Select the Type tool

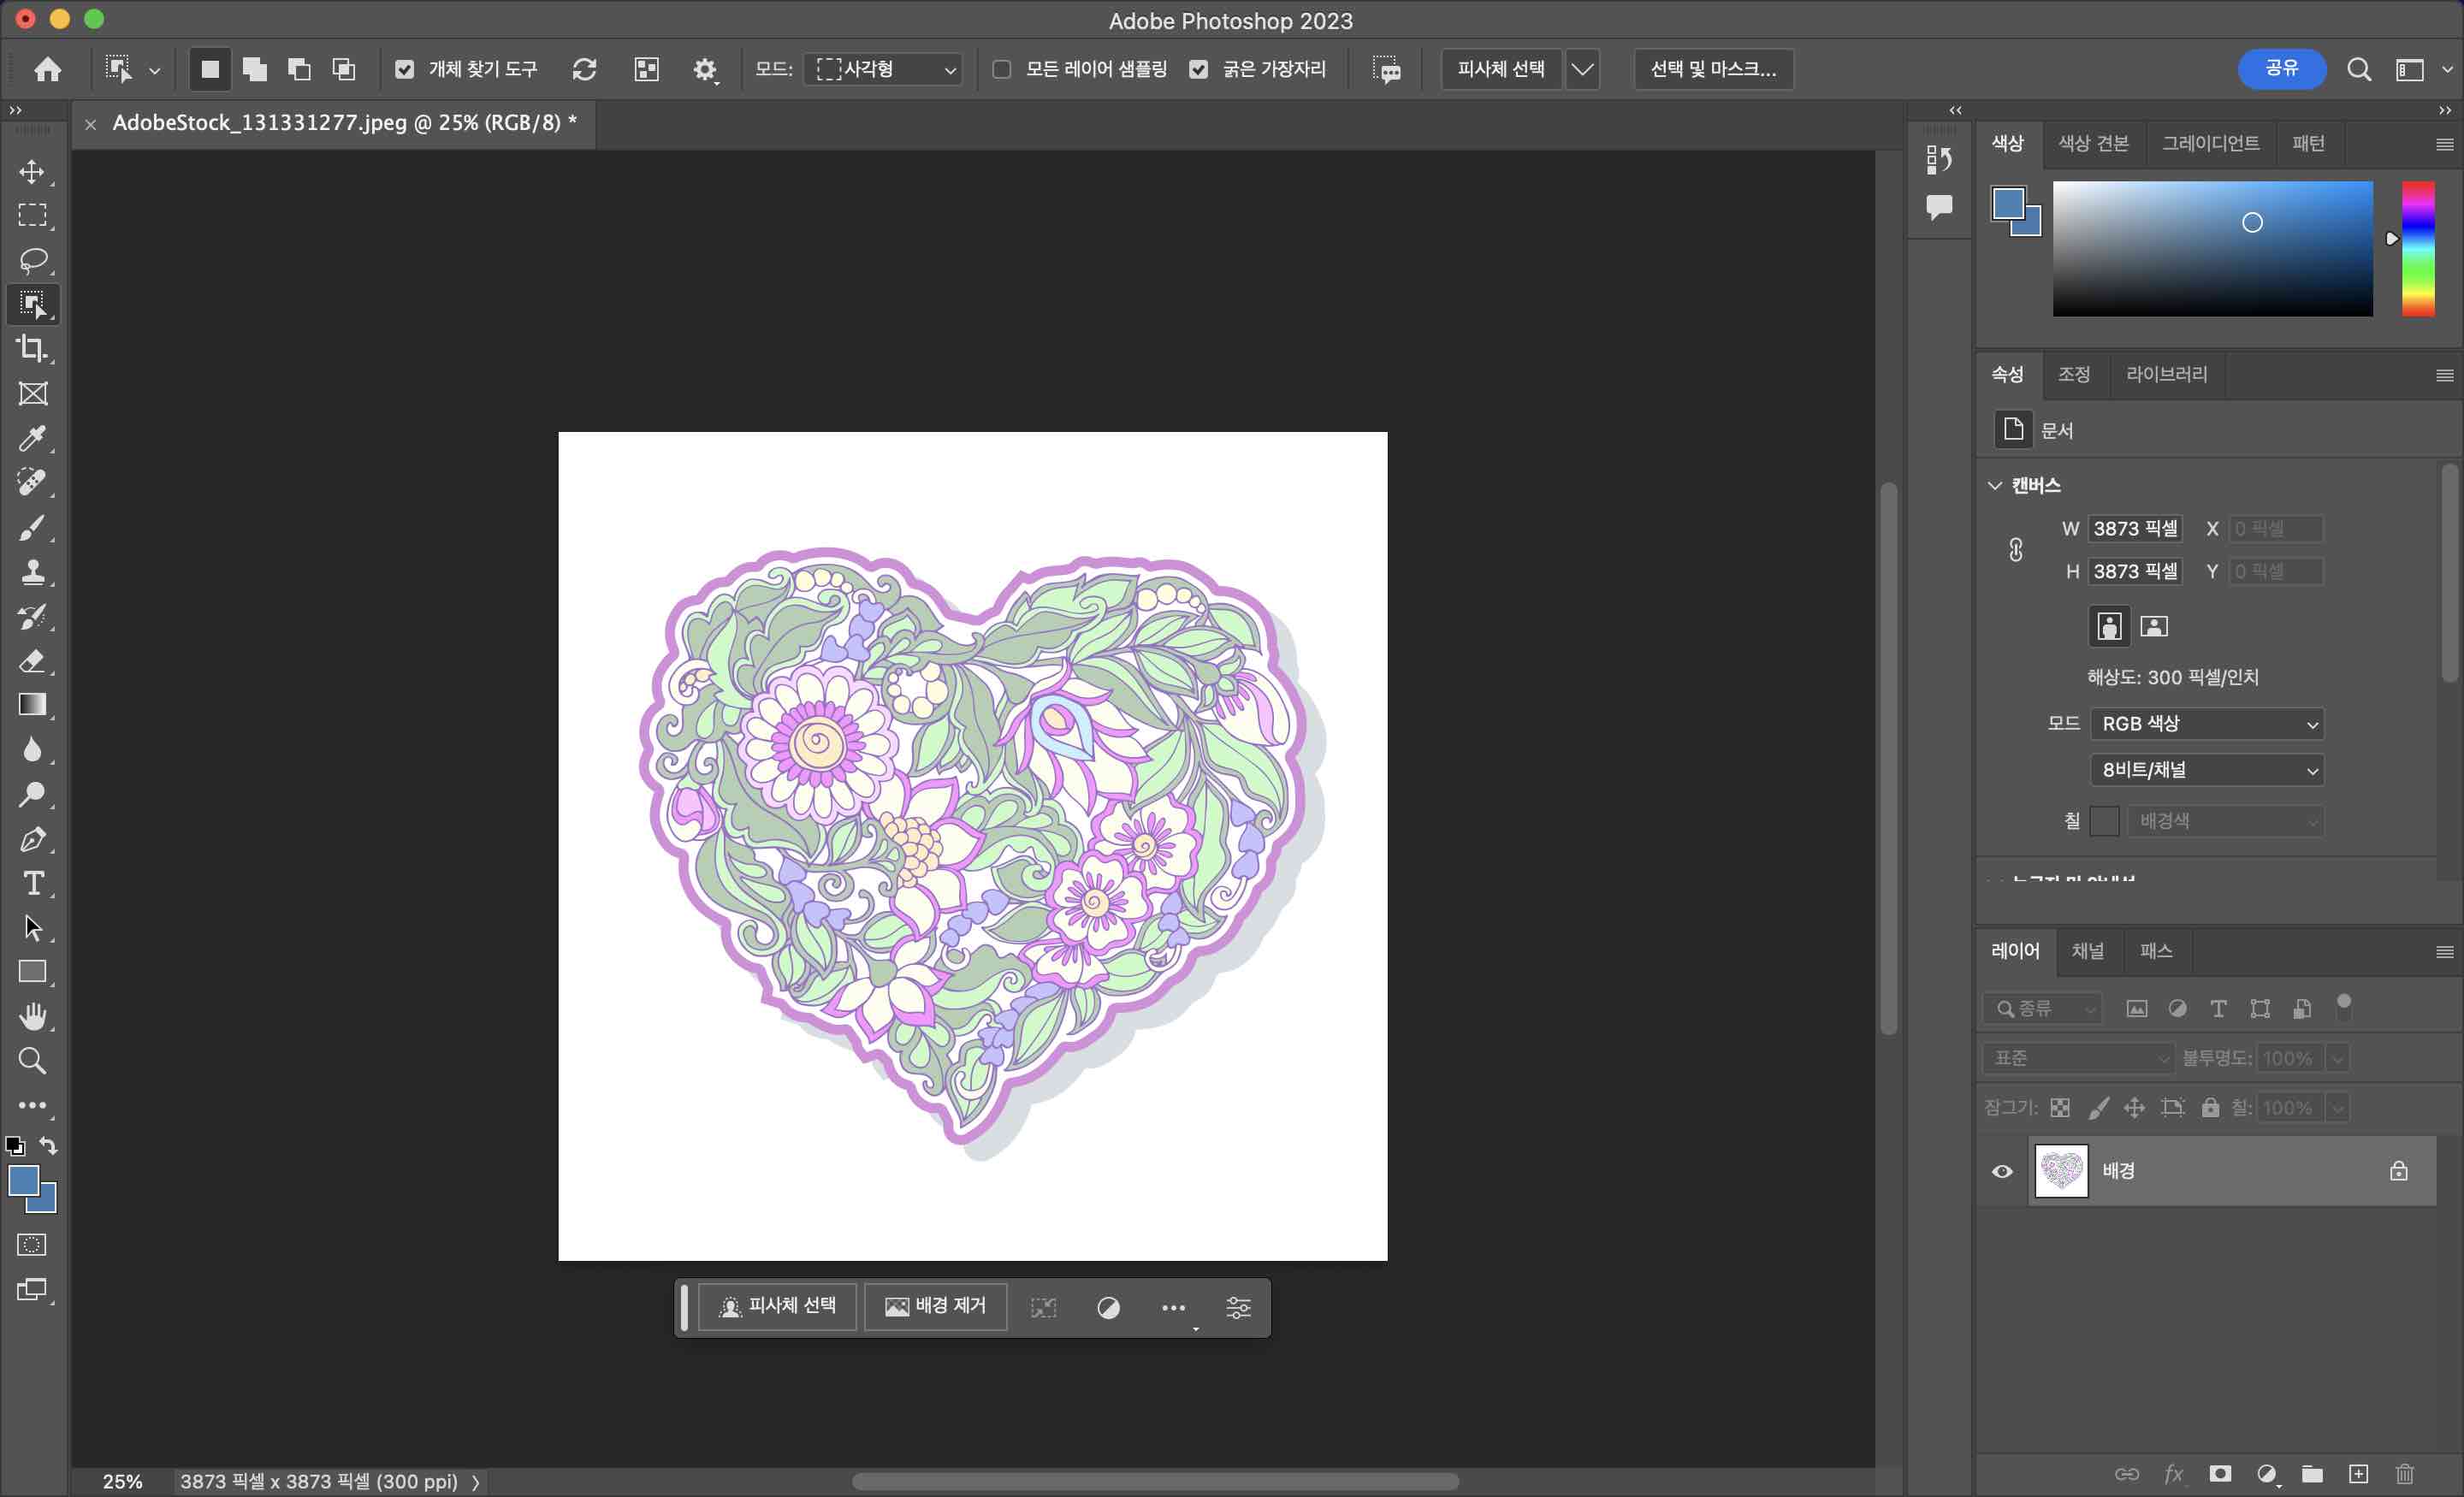33,884
